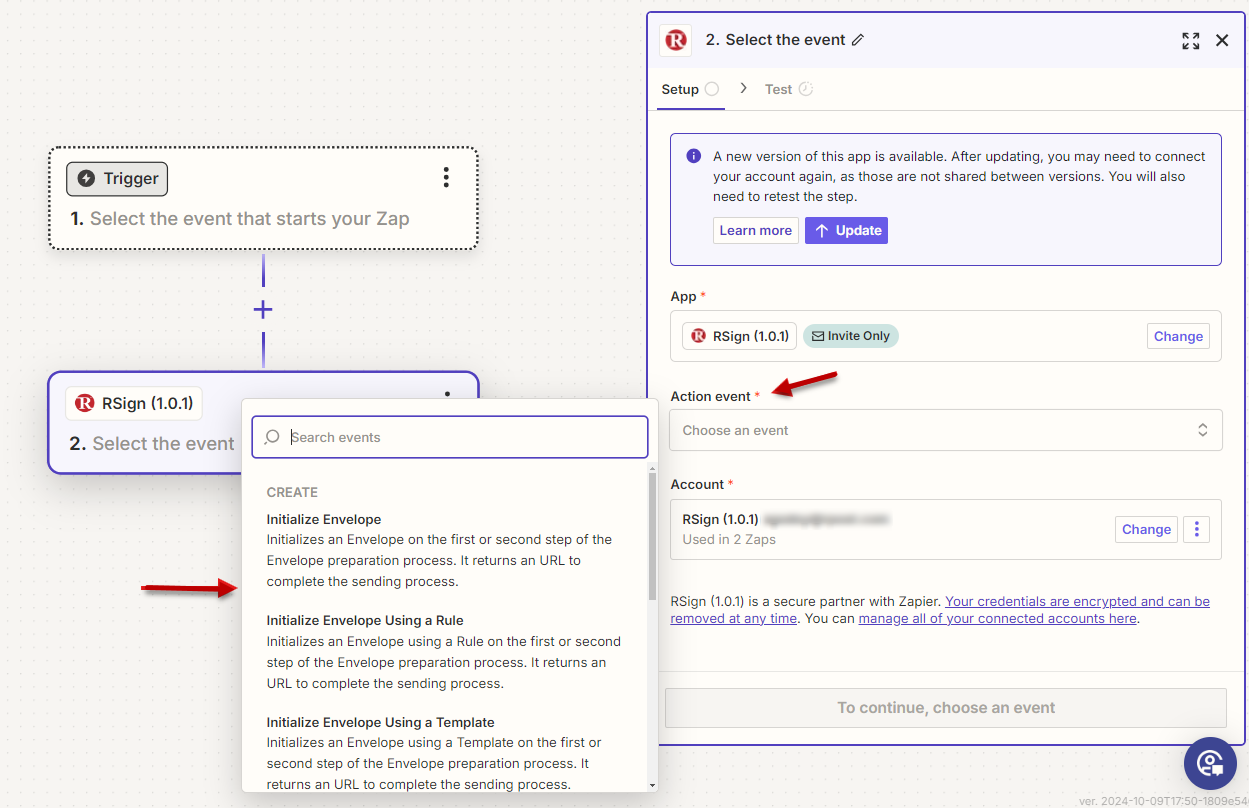This screenshot has width=1249, height=808.
Task: Click the Test tab status icon
Action: pos(806,89)
